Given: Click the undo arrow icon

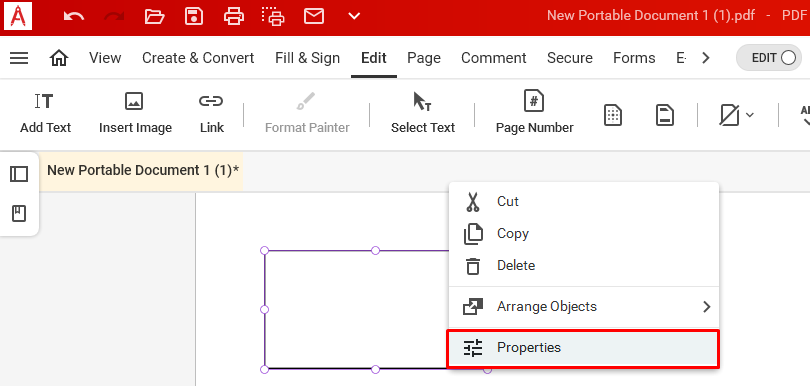Looking at the screenshot, I should point(74,17).
